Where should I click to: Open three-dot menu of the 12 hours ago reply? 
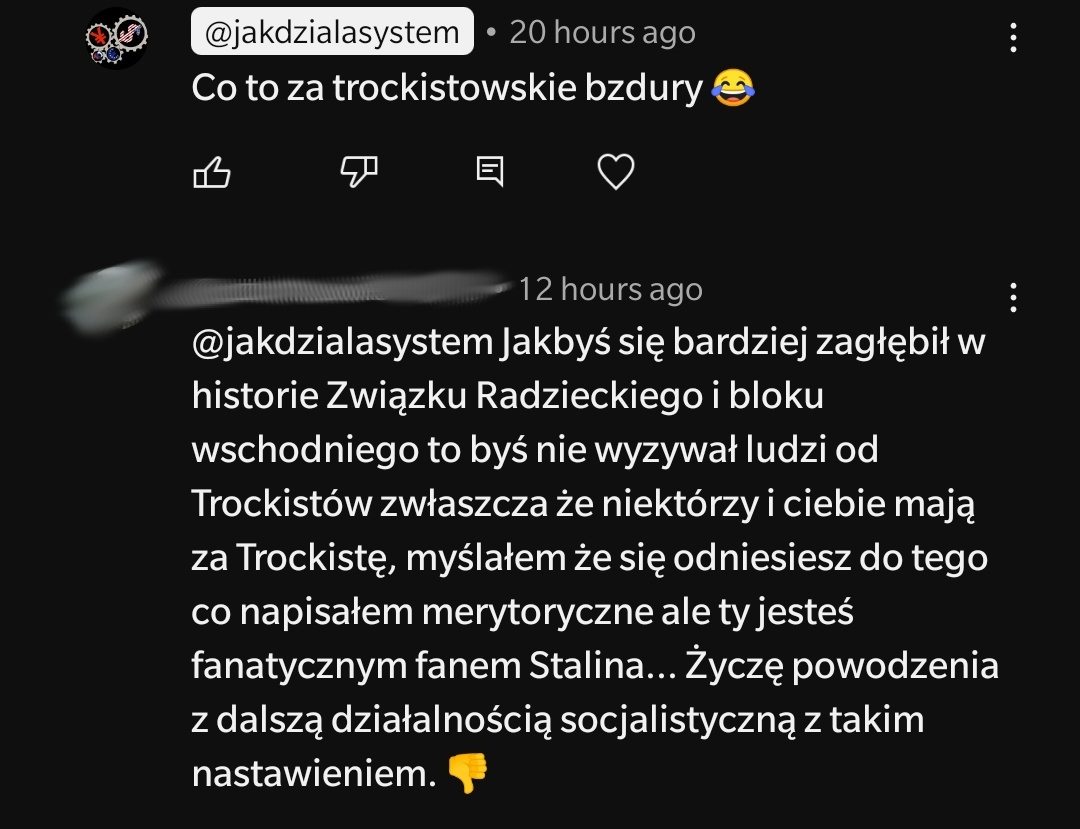point(1013,297)
